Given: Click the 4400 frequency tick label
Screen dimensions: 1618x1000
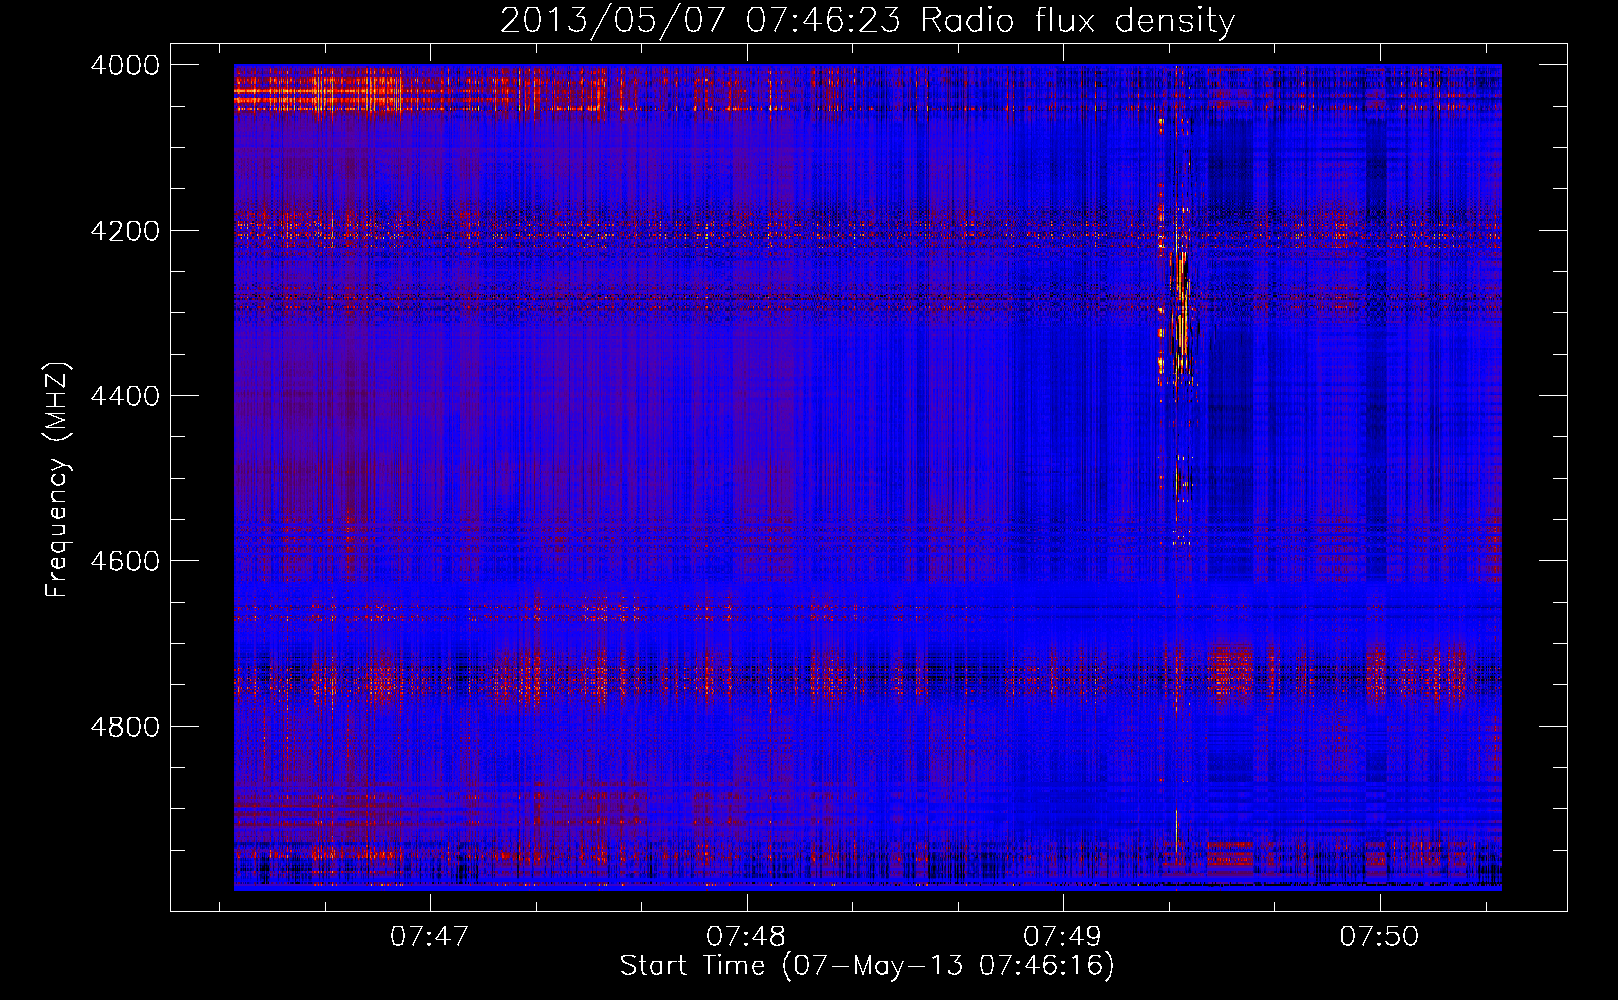Looking at the screenshot, I should click(125, 396).
